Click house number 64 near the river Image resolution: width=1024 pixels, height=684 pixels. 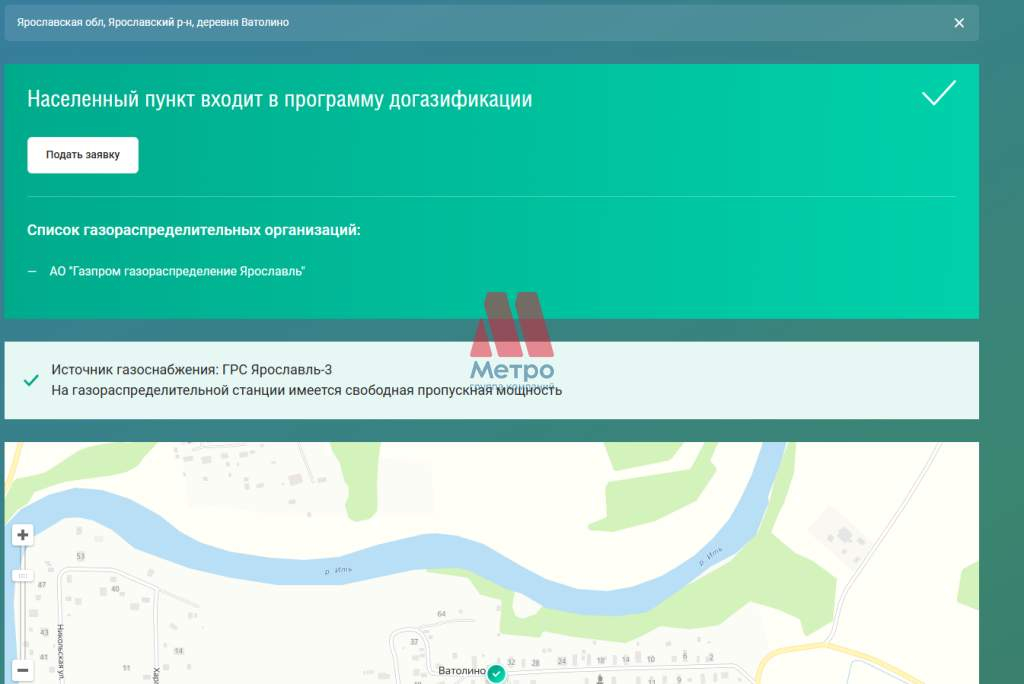pyautogui.click(x=441, y=613)
